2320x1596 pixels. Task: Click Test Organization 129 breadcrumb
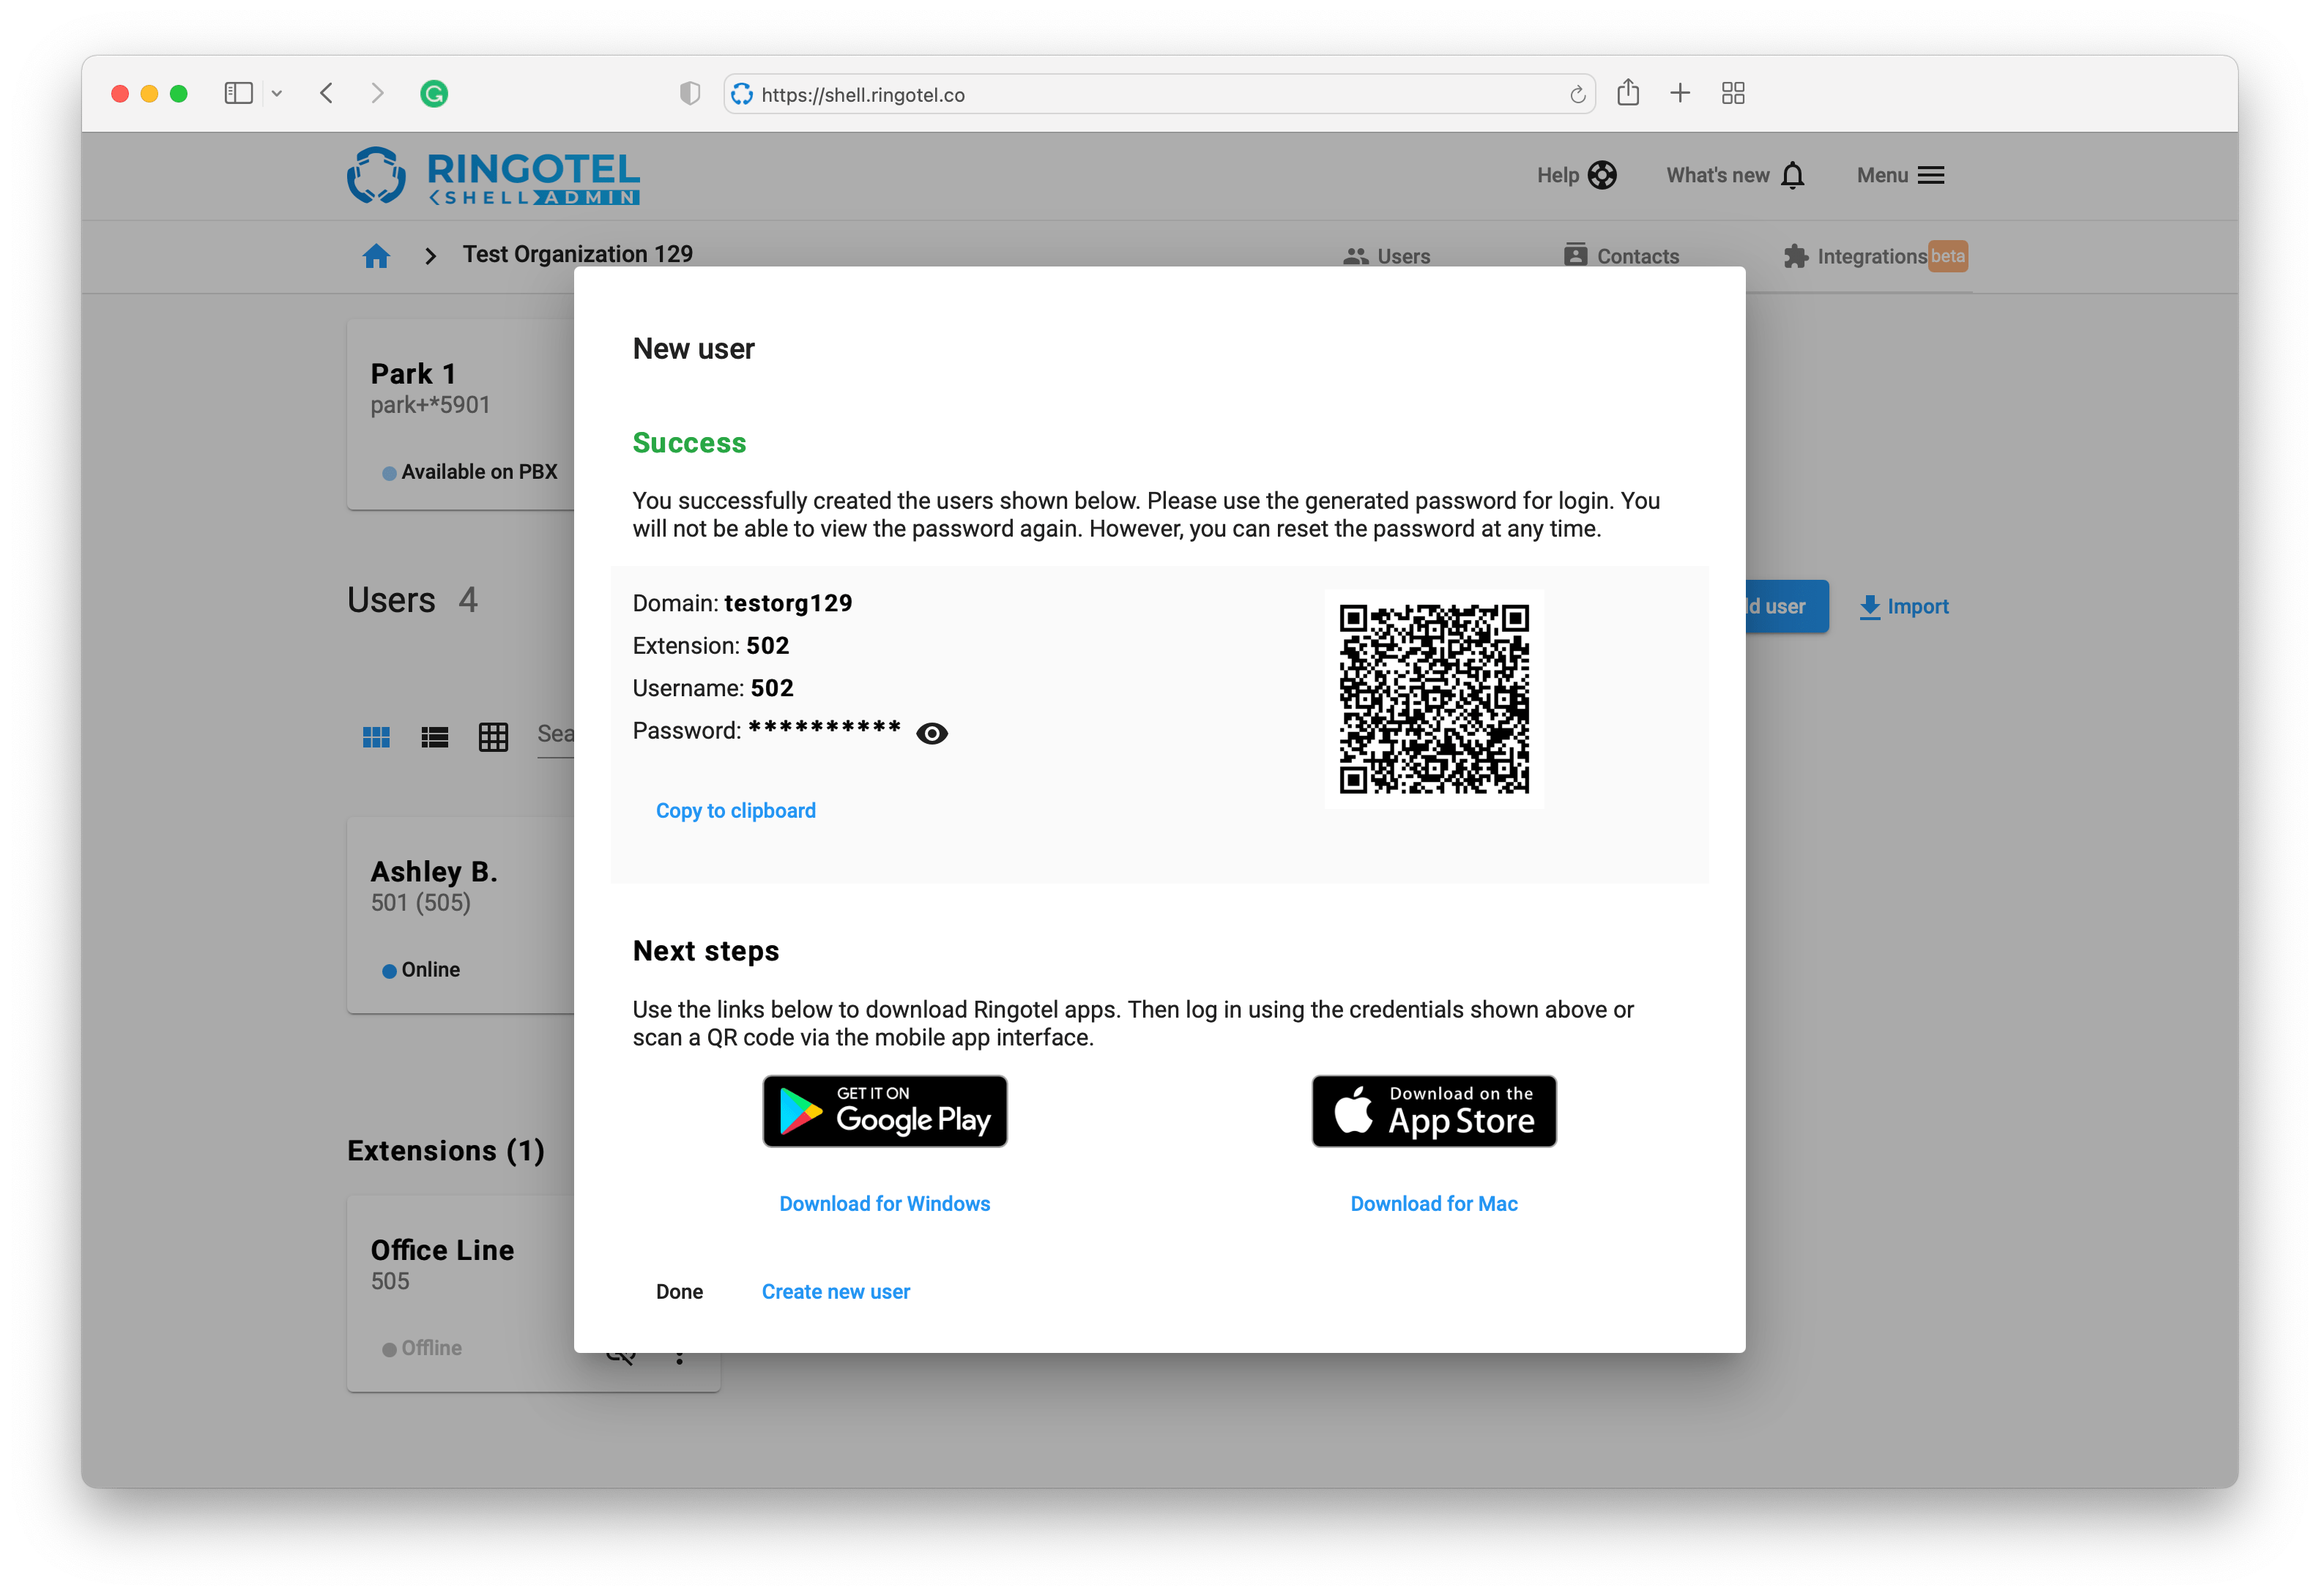tap(577, 254)
